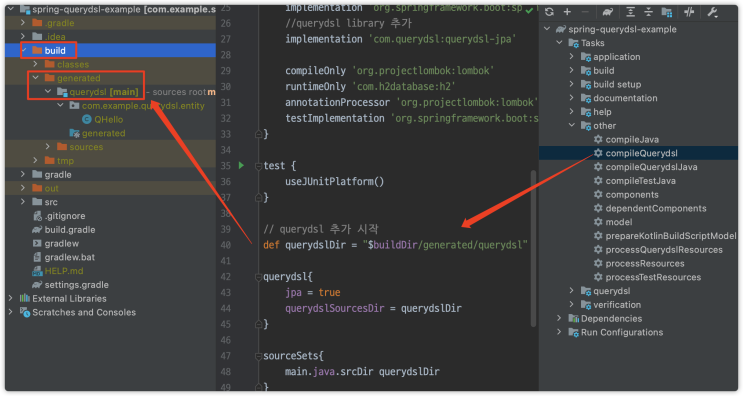Click the External Libraries bar-chart icon
The image size is (743, 396).
click(25, 298)
